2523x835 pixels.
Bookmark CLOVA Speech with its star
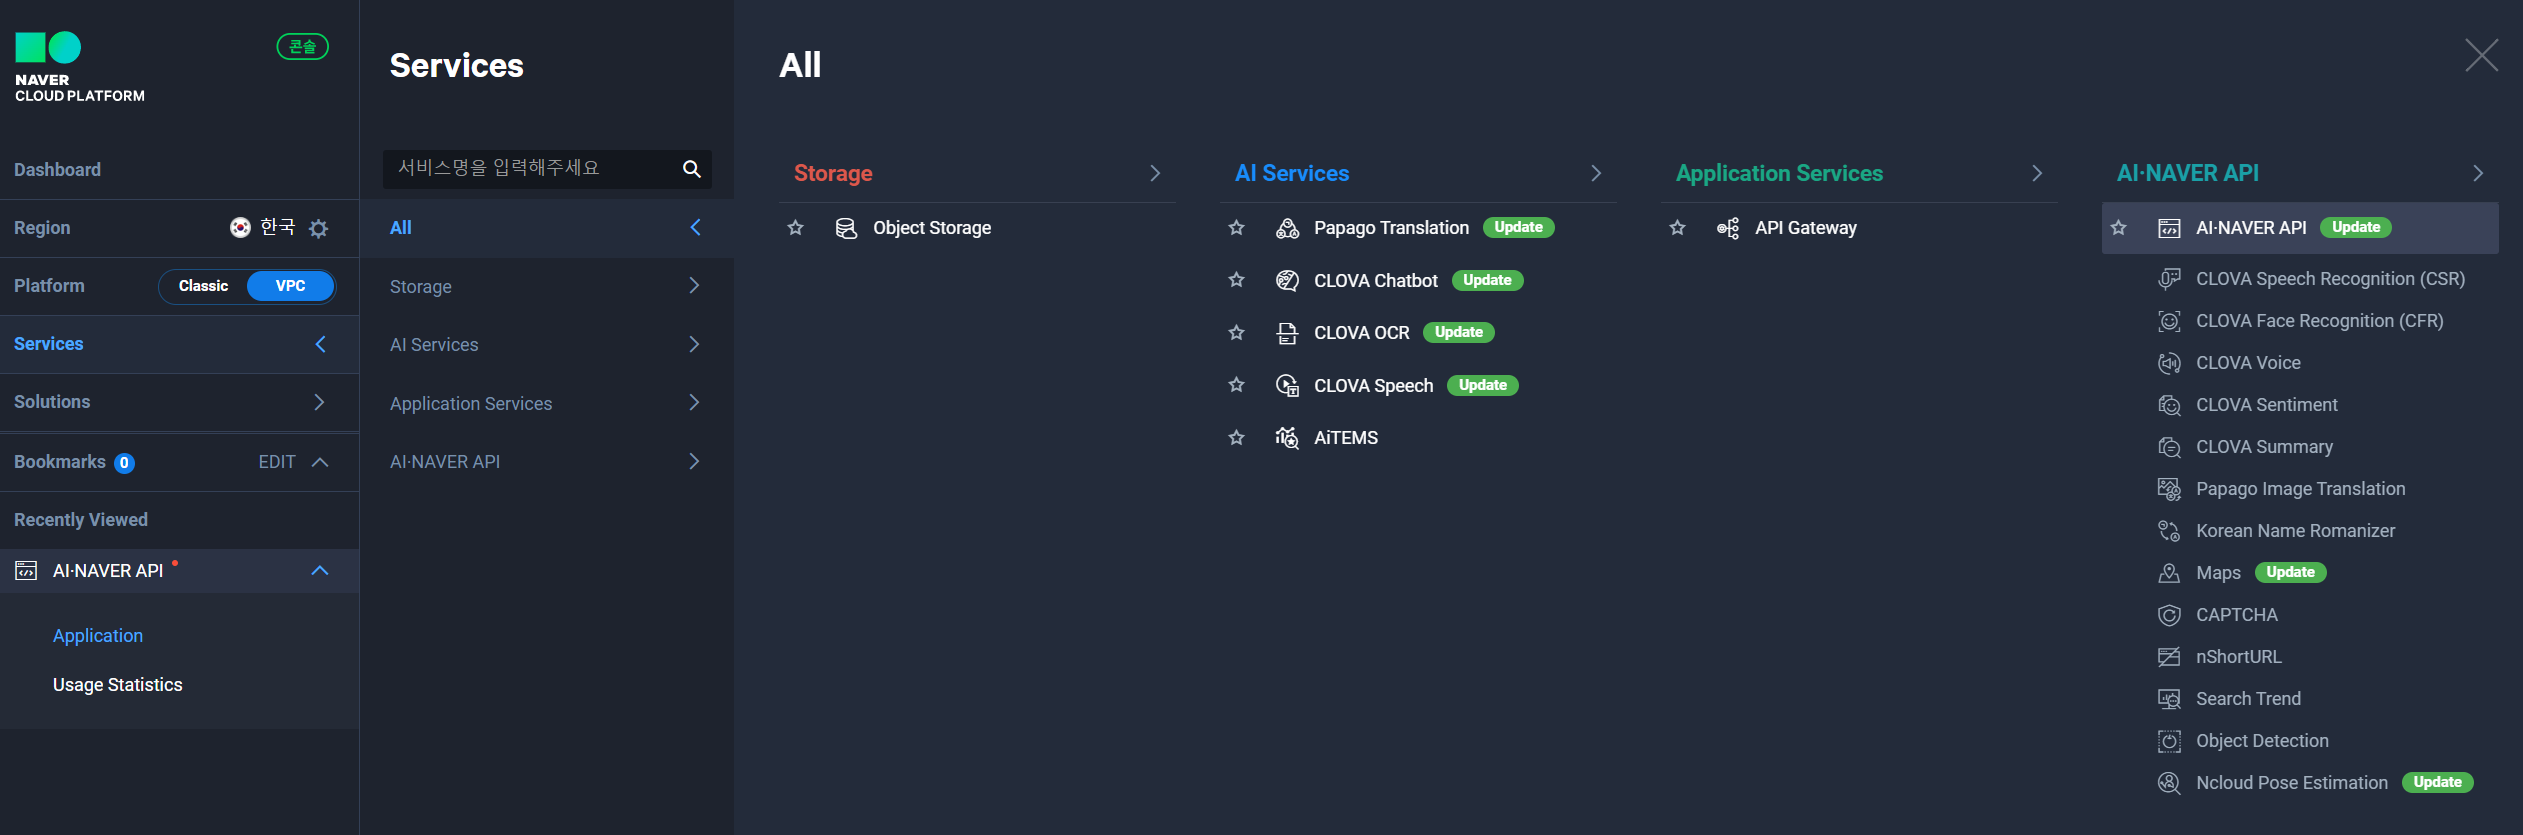[x=1236, y=385]
